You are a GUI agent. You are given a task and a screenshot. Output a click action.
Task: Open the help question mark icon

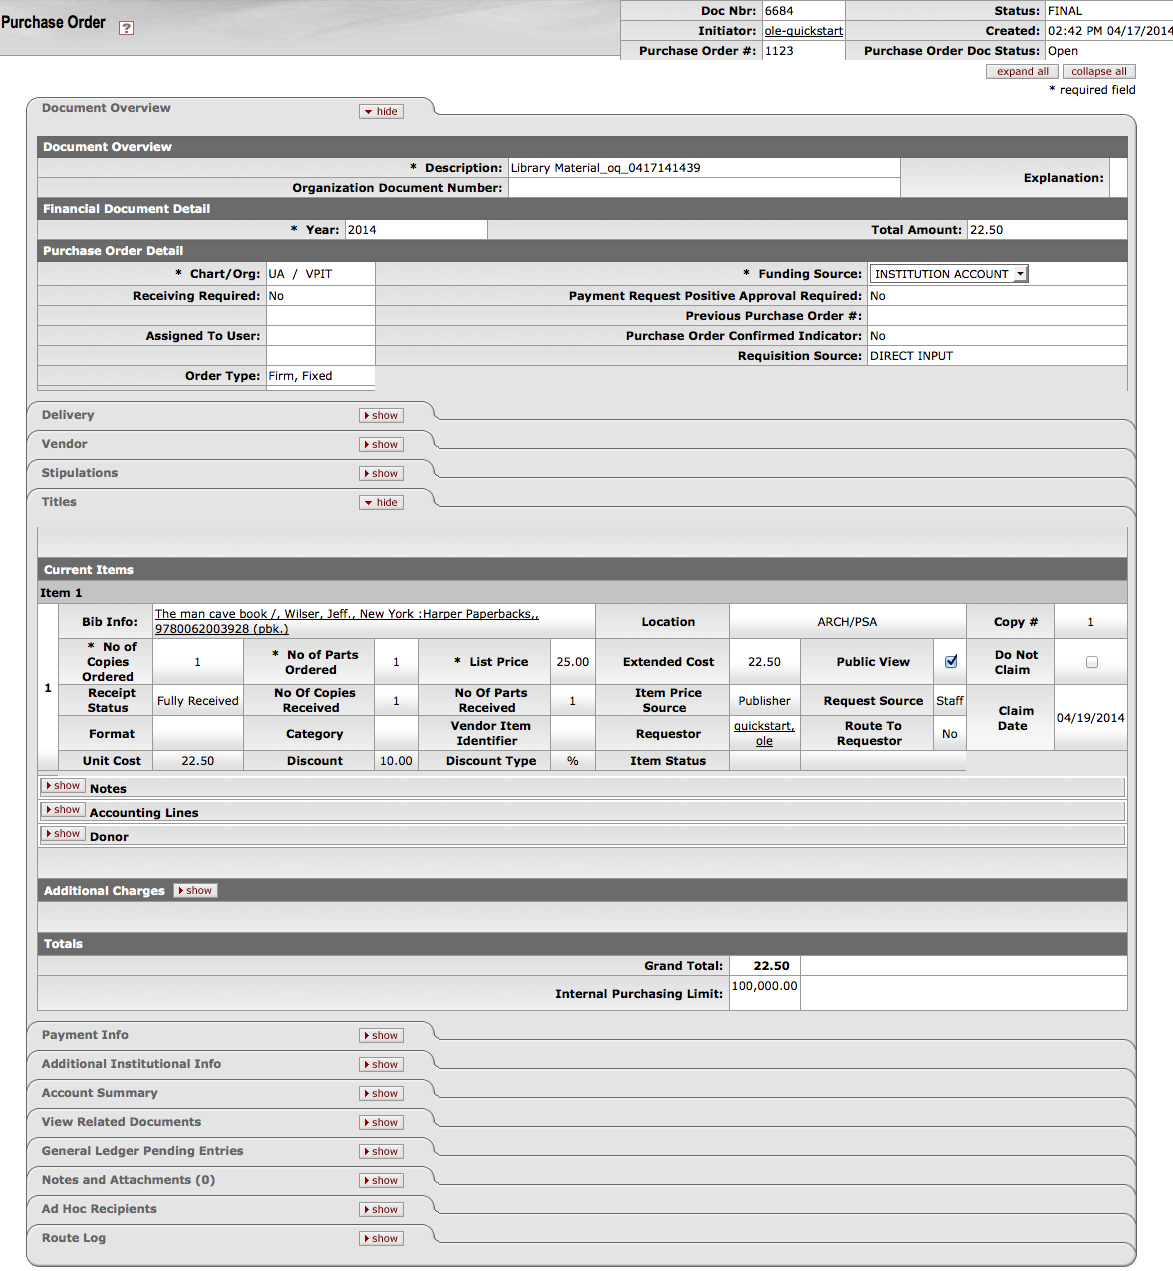126,28
